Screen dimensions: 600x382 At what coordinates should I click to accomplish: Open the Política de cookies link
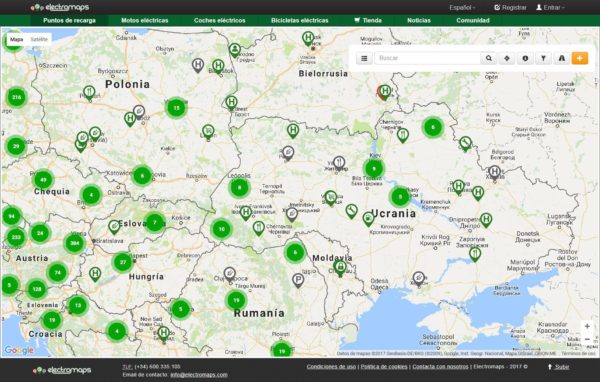[384, 367]
